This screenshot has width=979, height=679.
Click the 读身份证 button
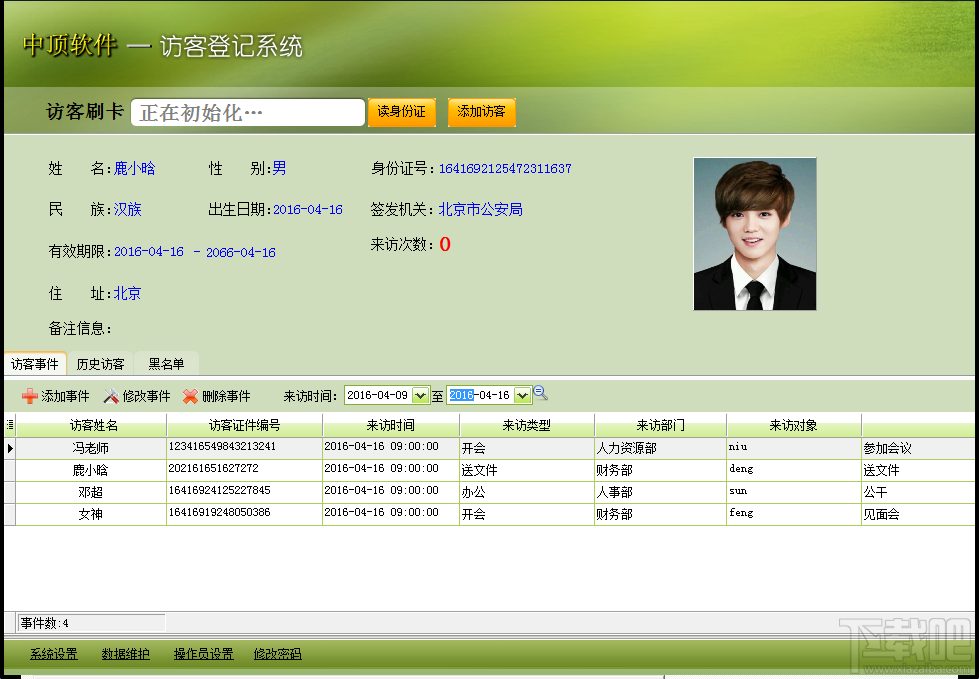(401, 112)
